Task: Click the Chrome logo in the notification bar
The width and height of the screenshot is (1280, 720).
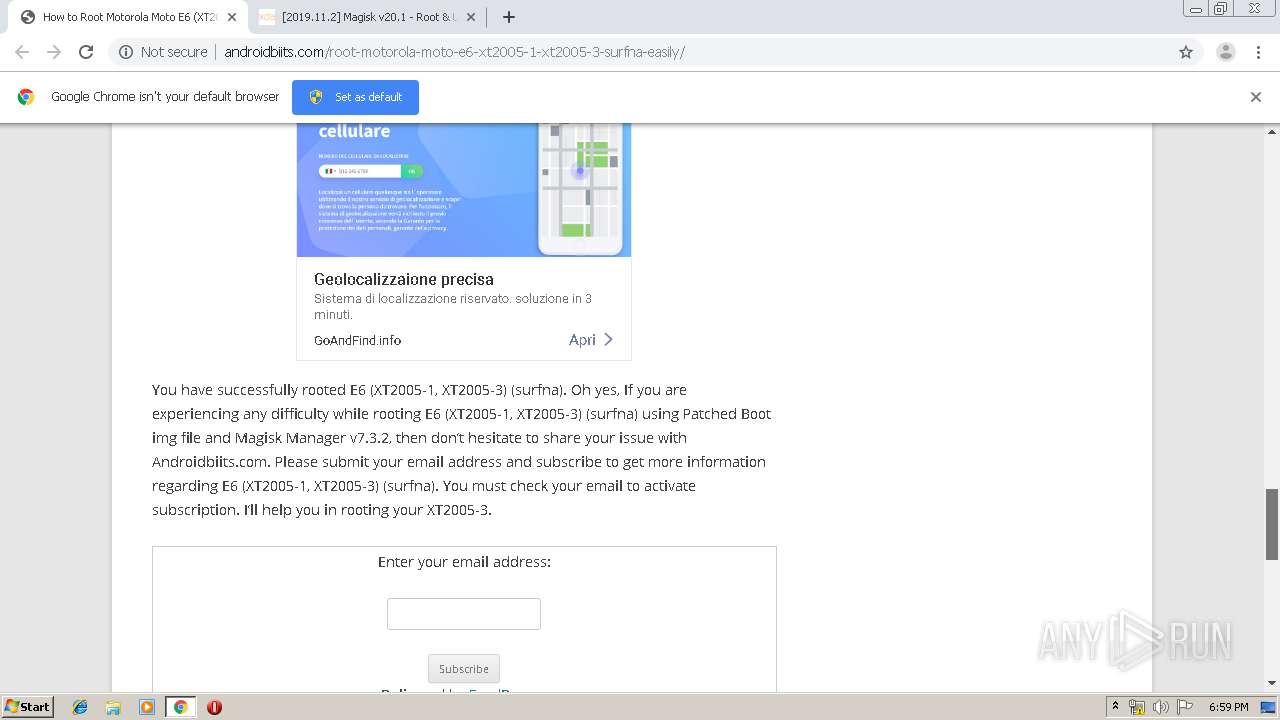Action: 26,97
